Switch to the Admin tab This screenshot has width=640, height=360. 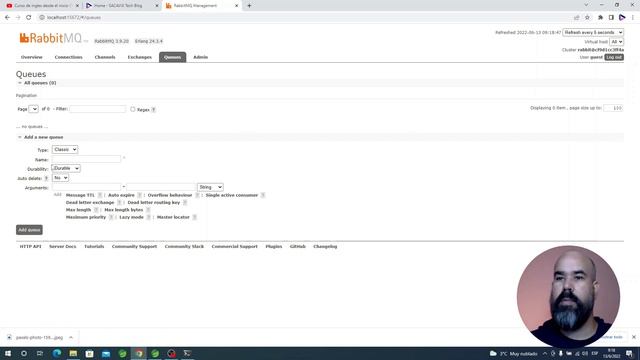pyautogui.click(x=200, y=57)
